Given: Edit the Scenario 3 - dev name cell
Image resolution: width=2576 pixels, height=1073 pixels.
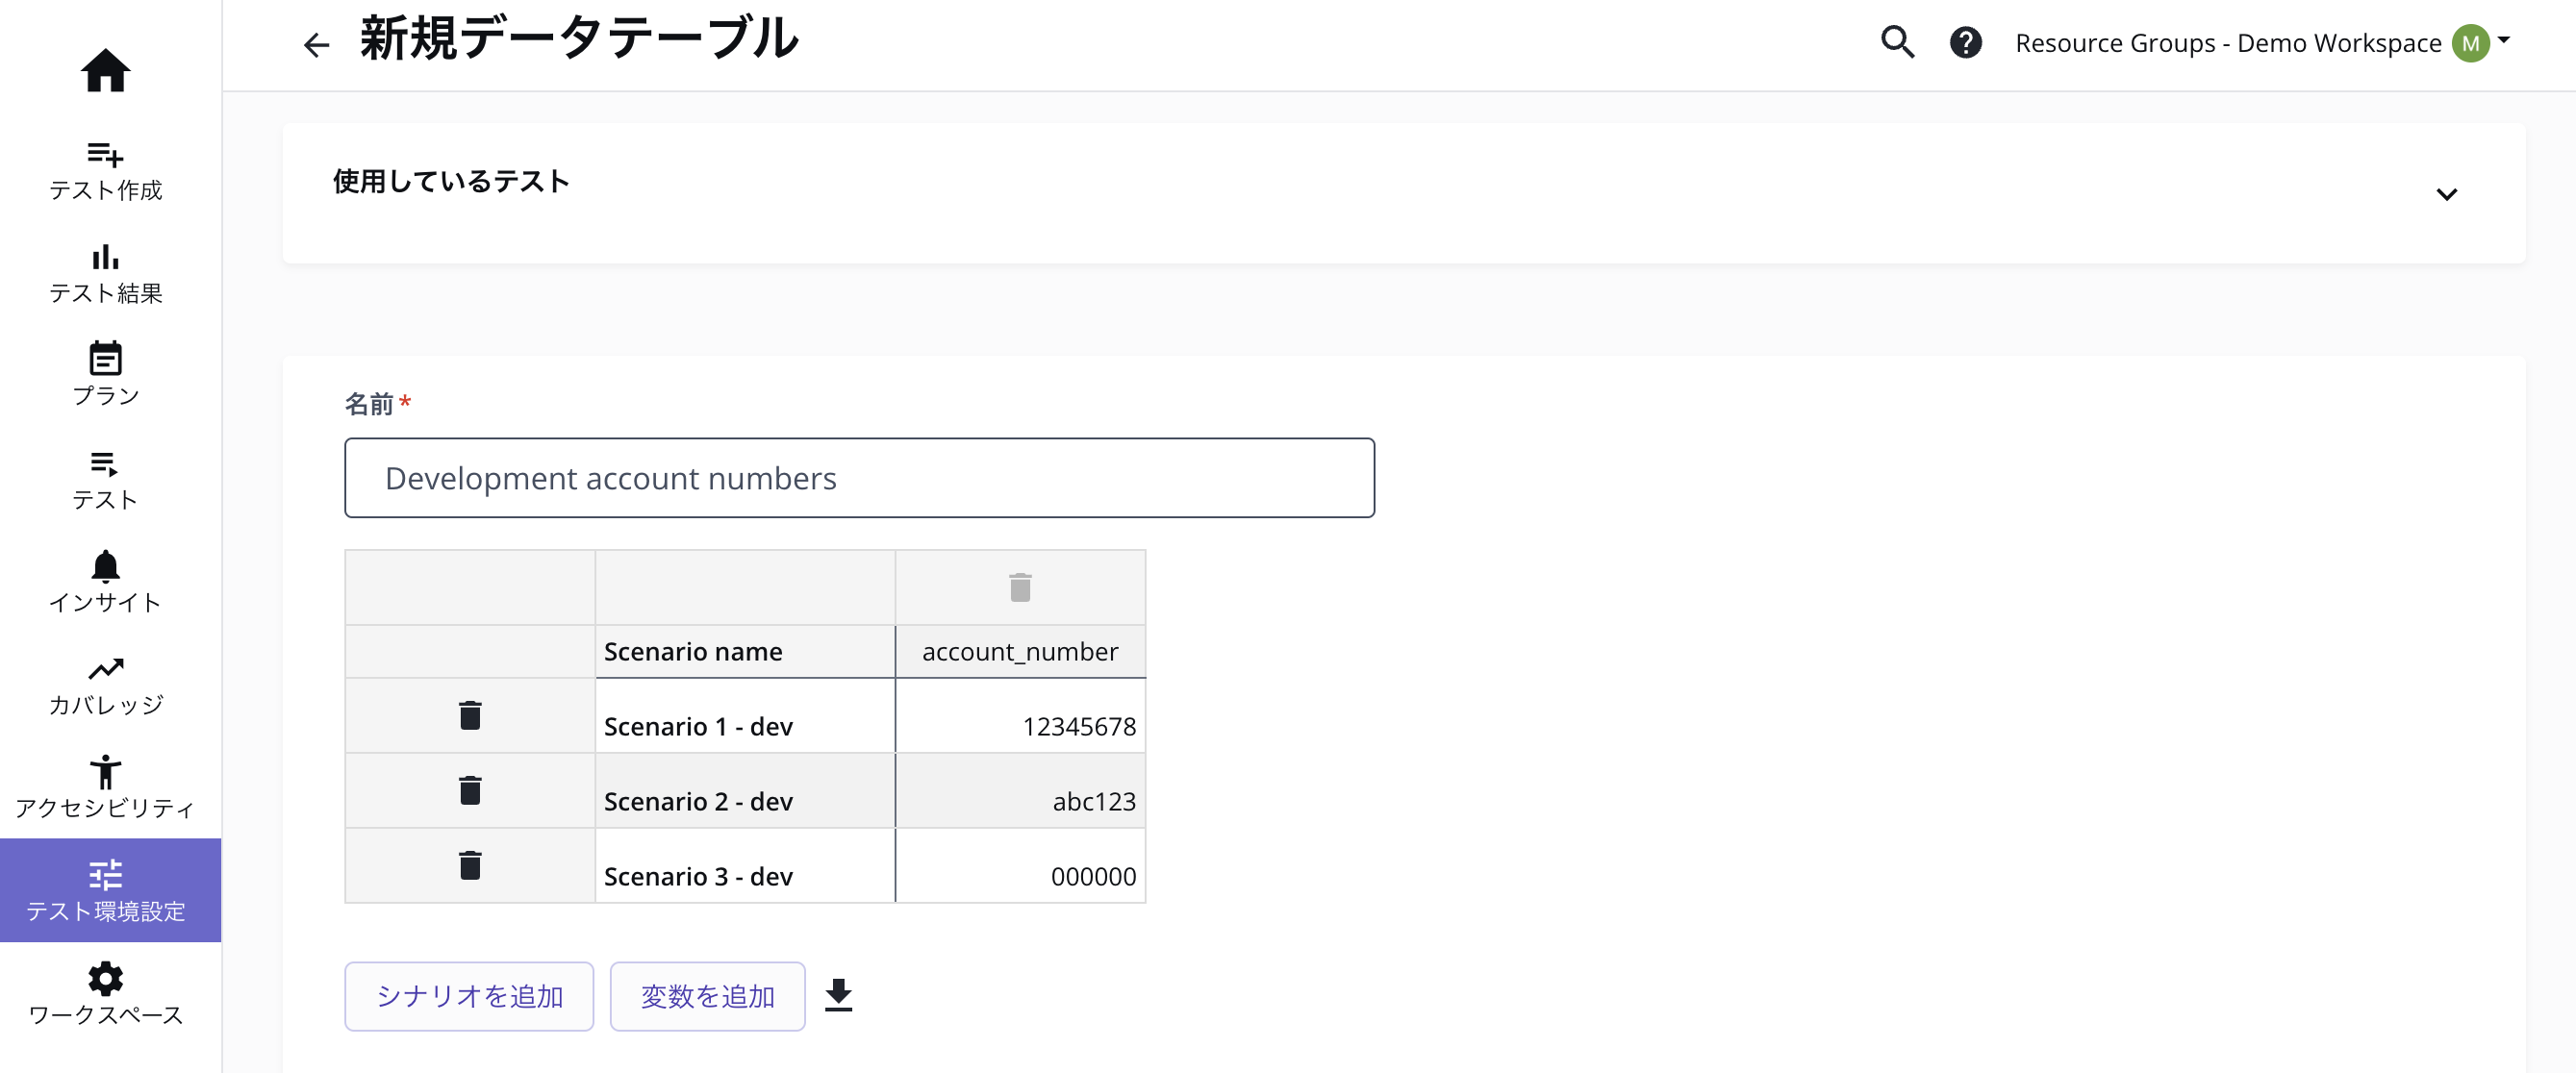Looking at the screenshot, I should [745, 866].
